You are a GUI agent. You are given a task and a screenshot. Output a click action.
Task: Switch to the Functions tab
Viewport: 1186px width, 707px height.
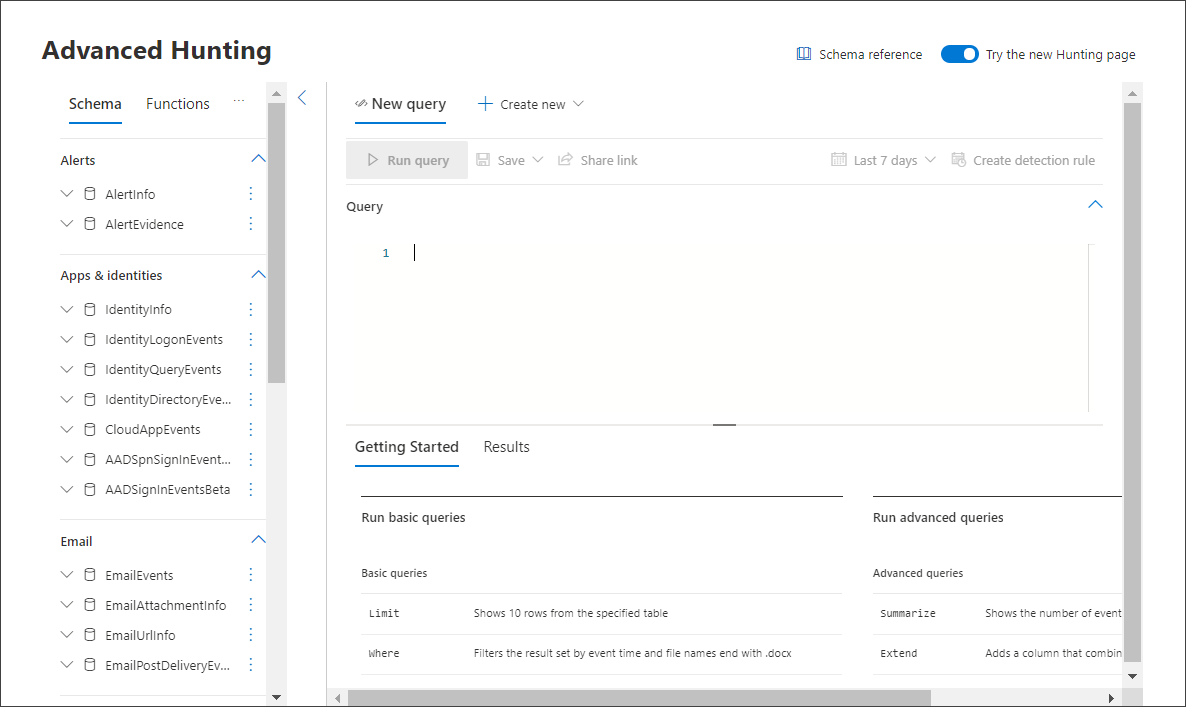coord(178,104)
